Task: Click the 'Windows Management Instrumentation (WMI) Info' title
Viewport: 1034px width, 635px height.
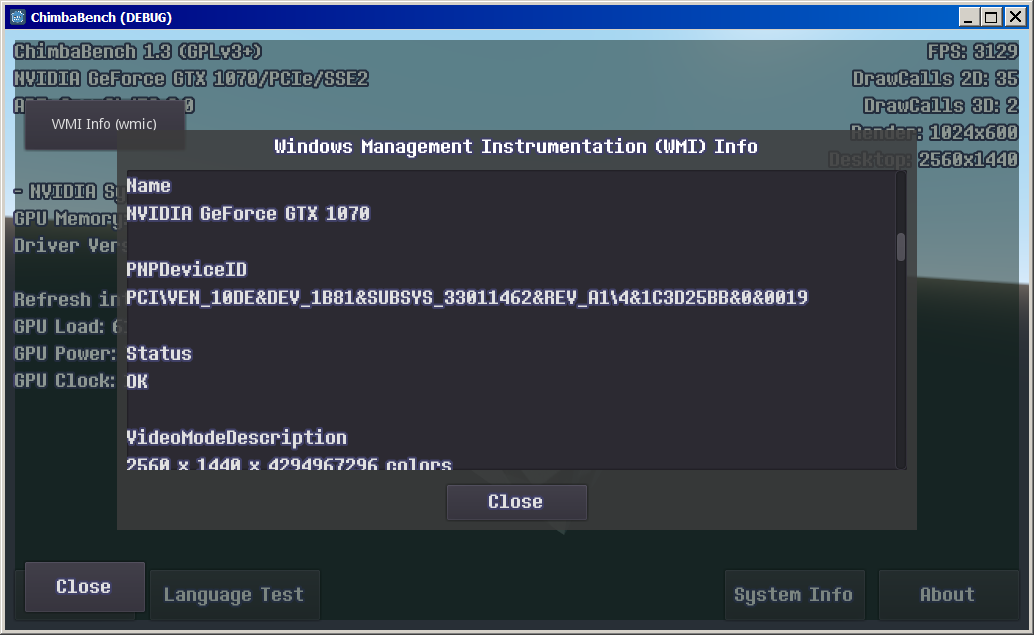Action: (516, 146)
